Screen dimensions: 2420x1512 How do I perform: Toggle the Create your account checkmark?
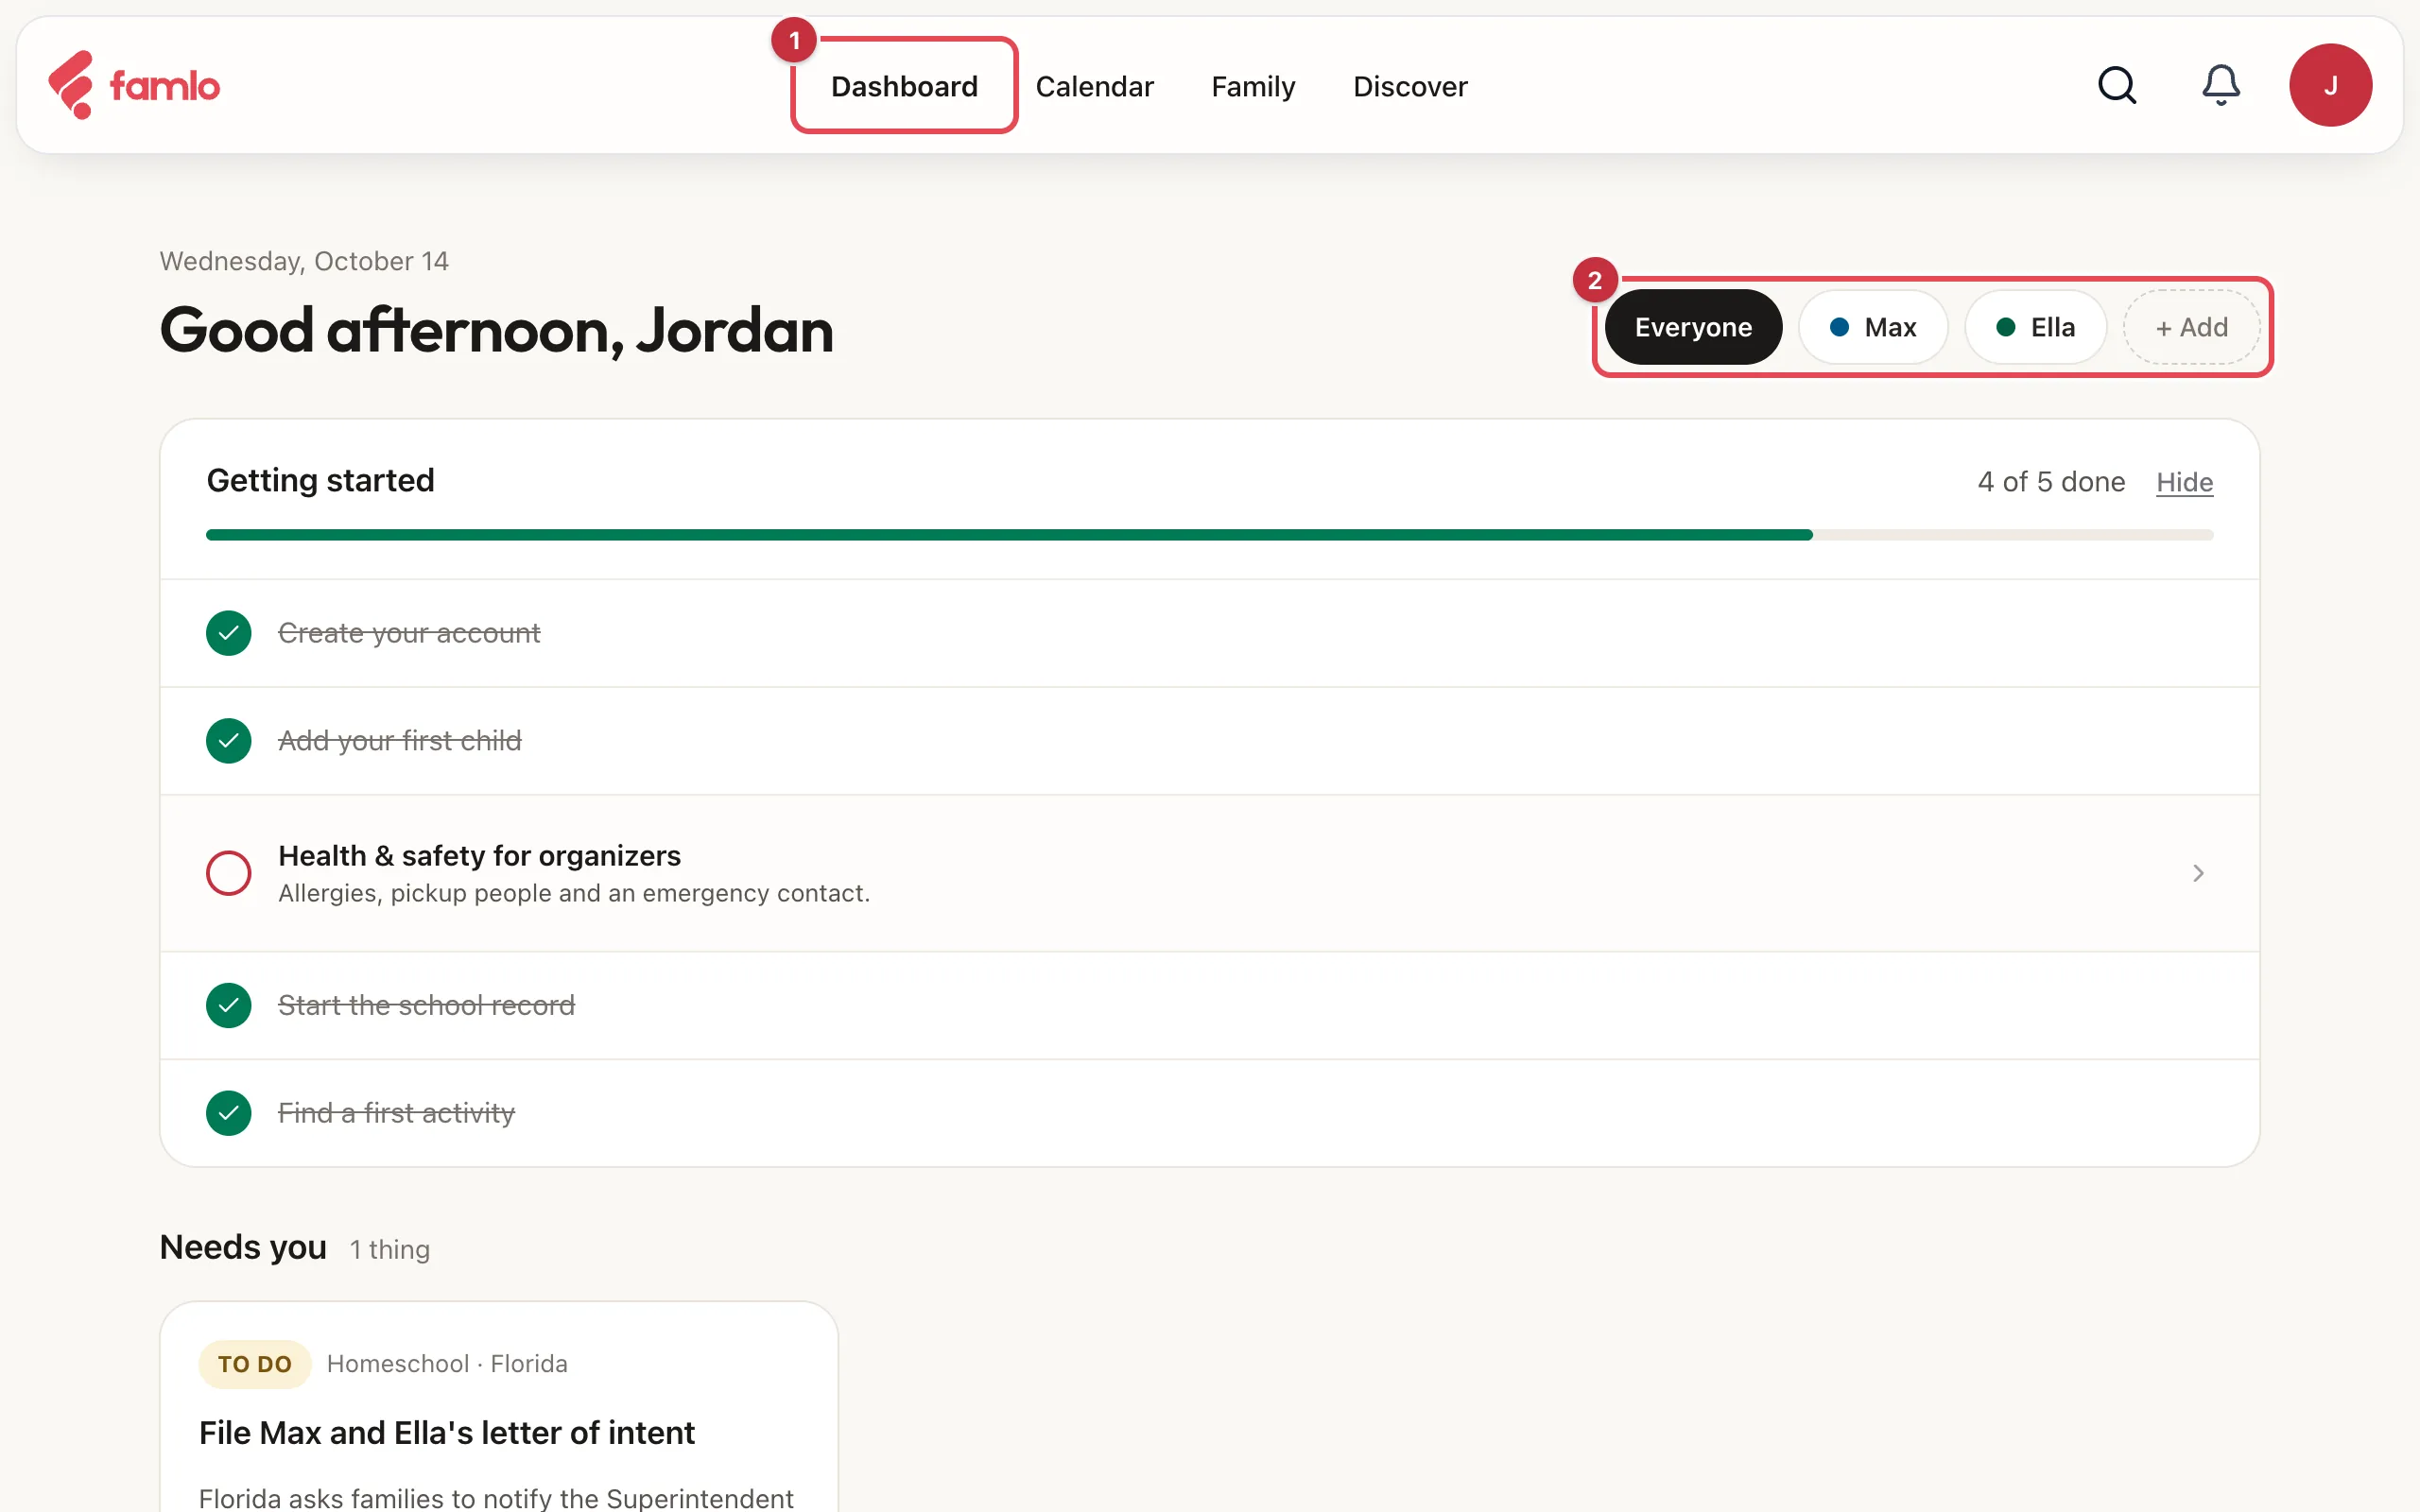(x=228, y=633)
